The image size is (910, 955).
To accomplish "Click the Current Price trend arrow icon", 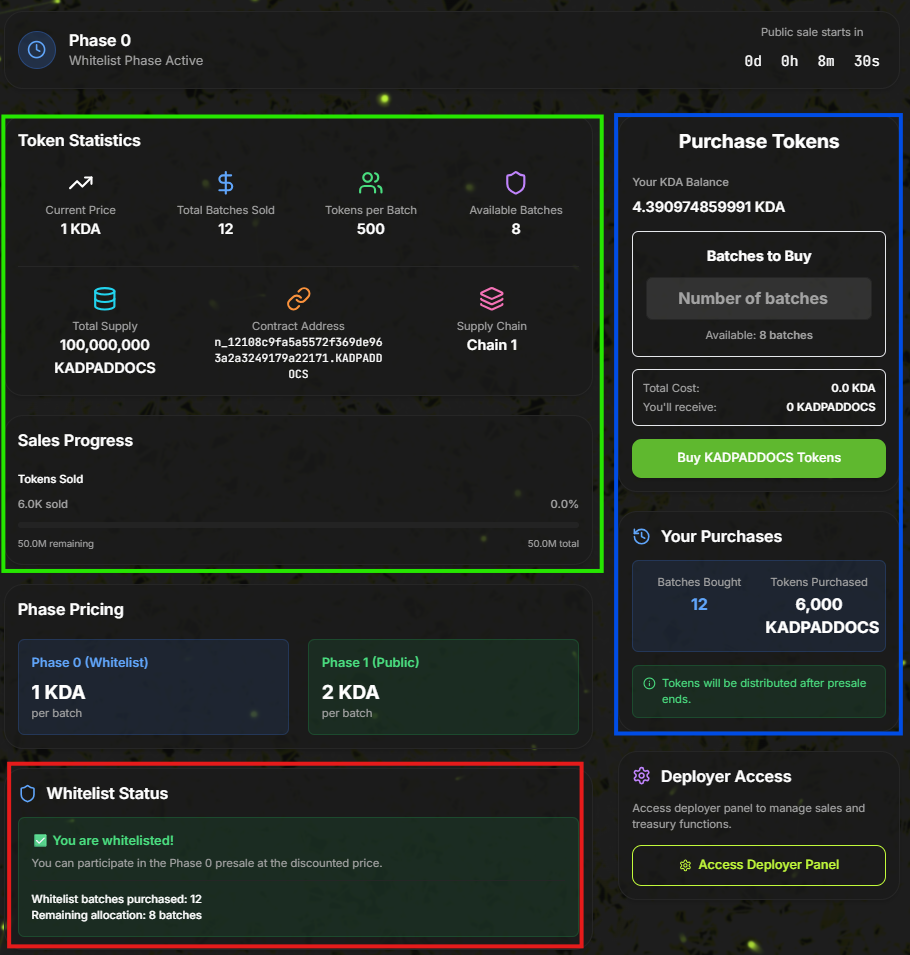I will pyautogui.click(x=80, y=183).
